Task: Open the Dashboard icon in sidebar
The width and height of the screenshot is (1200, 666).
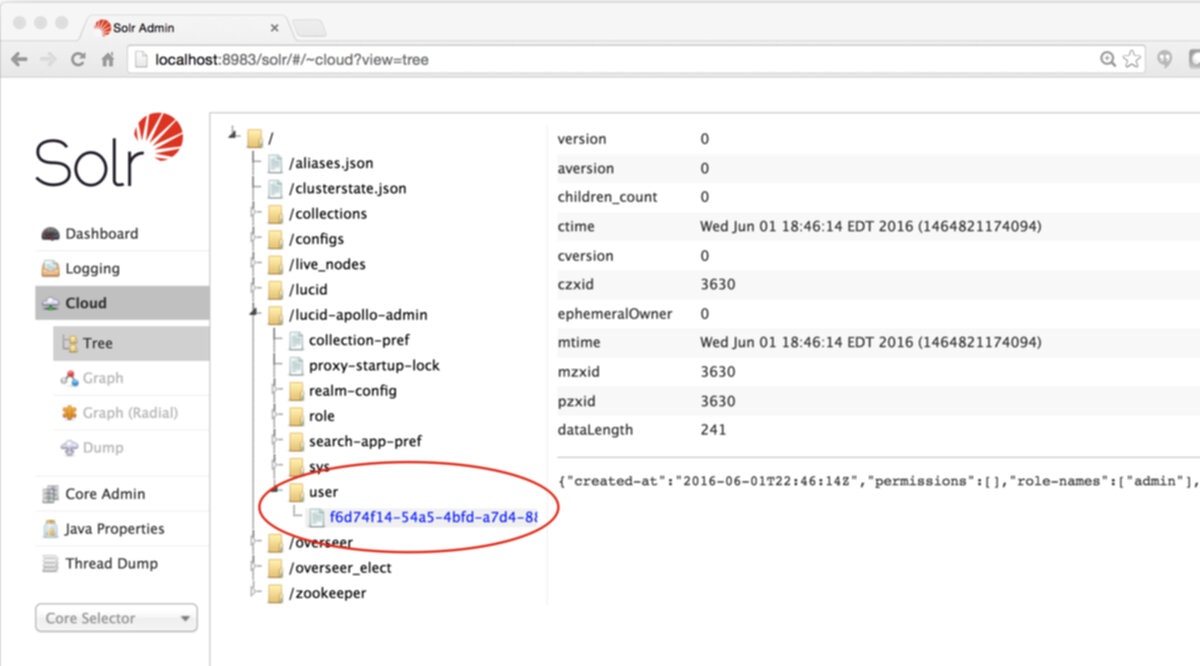Action: click(50, 234)
